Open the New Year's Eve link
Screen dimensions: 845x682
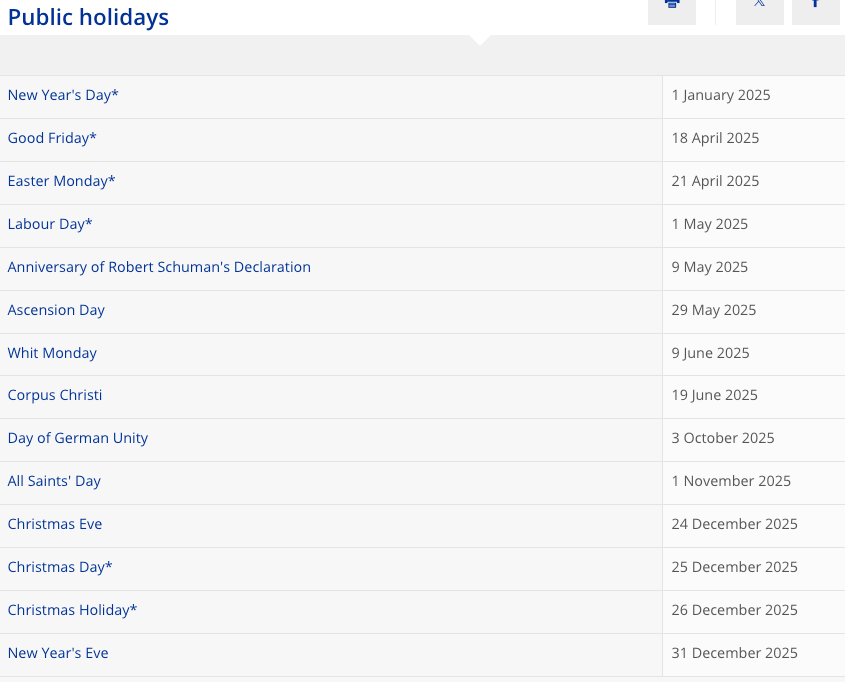tap(58, 653)
